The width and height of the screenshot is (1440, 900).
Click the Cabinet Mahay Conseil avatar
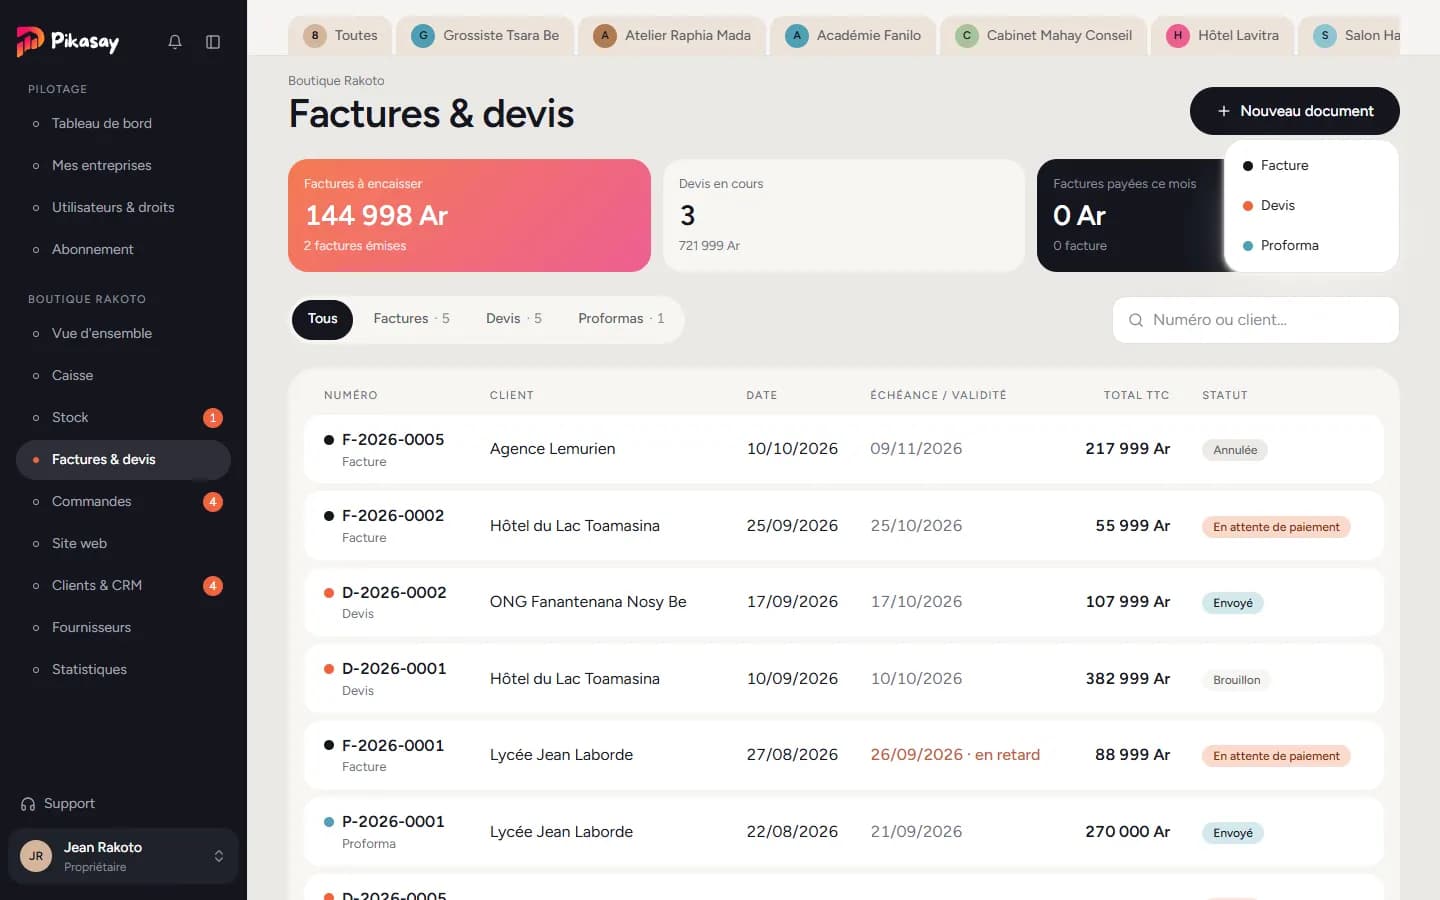point(967,36)
